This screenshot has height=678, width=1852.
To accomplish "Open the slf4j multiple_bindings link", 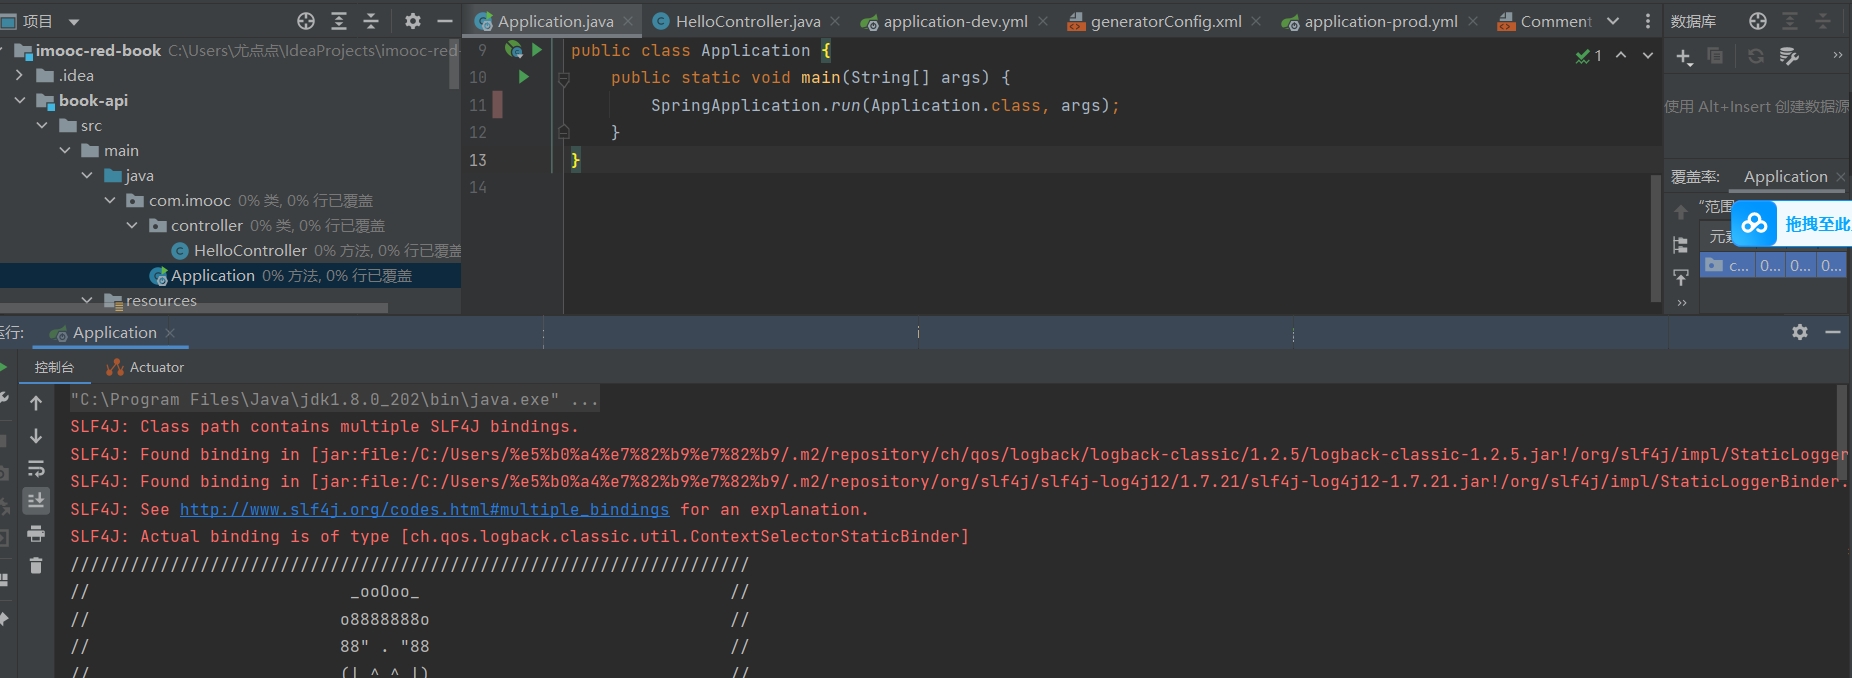I will click(x=424, y=509).
